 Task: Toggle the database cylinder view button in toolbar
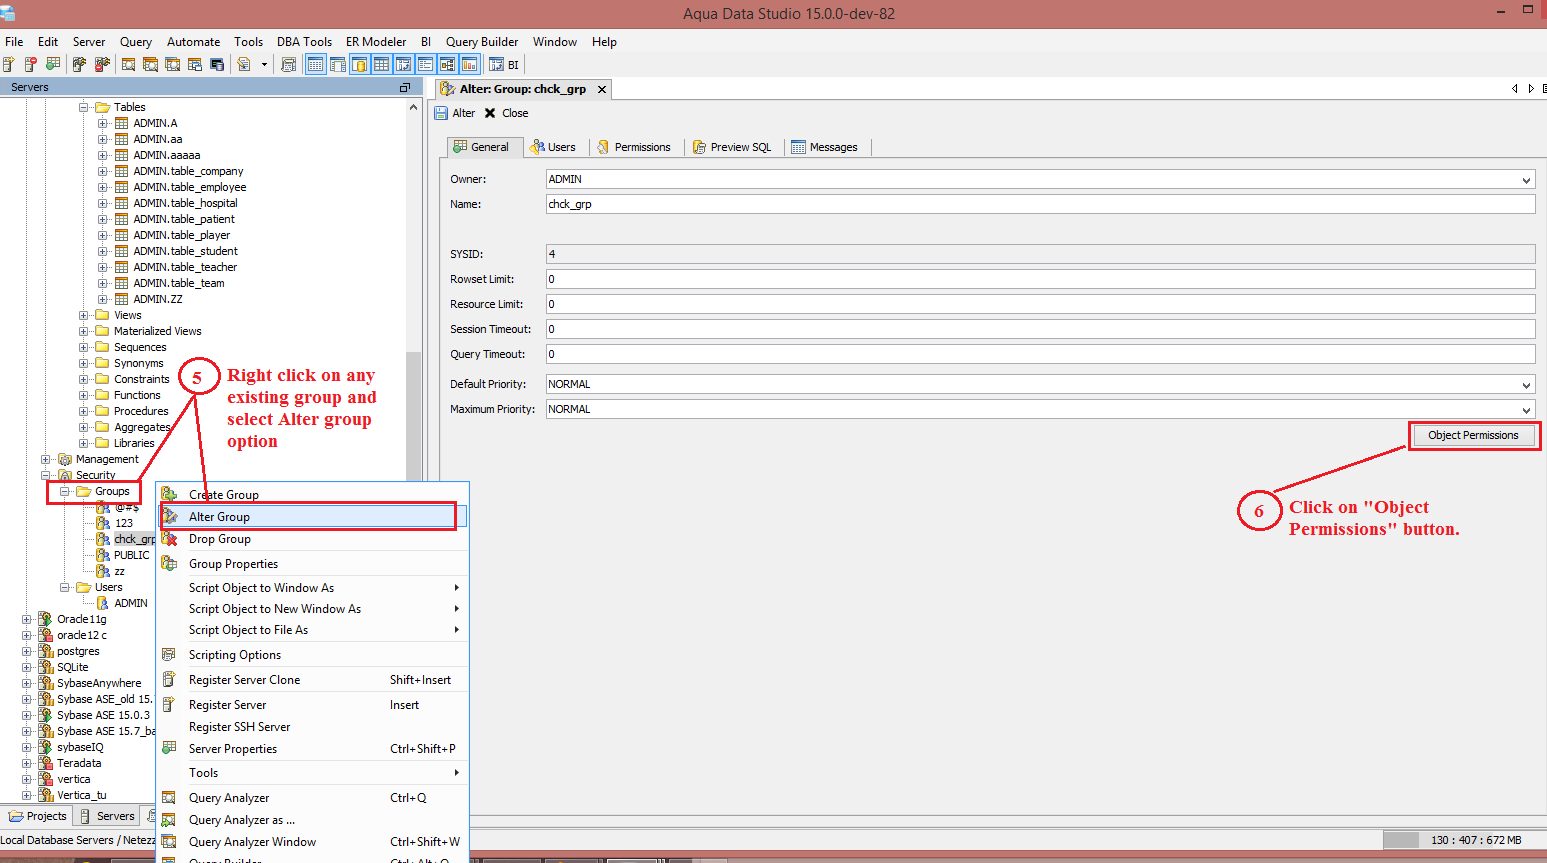[x=359, y=65]
